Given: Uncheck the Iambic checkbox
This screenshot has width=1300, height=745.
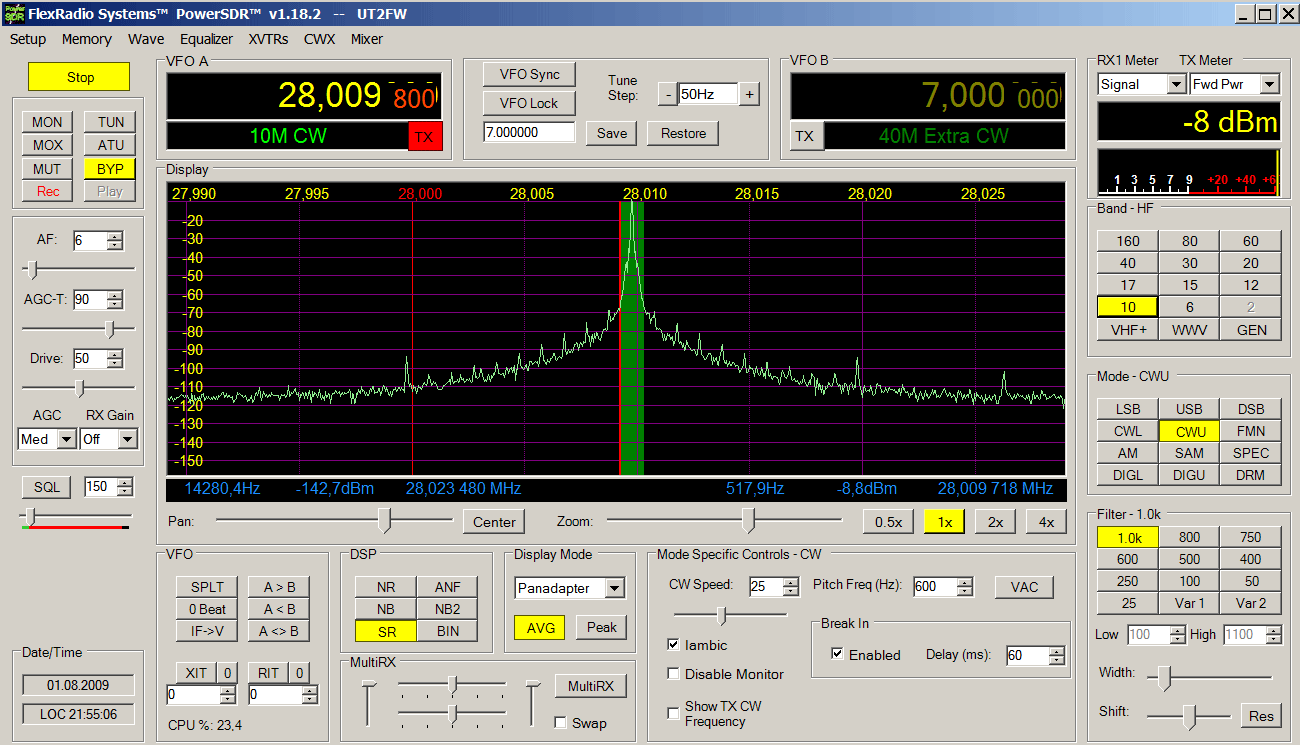Looking at the screenshot, I should tap(674, 645).
